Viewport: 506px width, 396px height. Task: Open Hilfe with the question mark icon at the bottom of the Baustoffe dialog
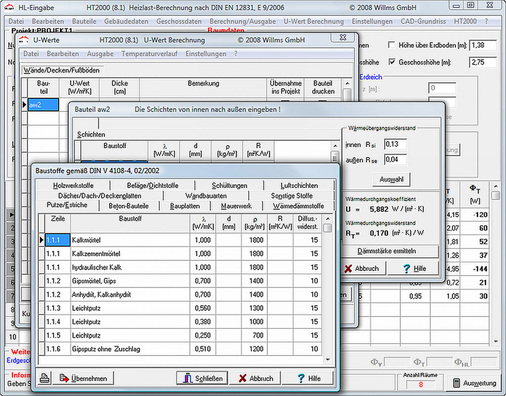coord(308,378)
